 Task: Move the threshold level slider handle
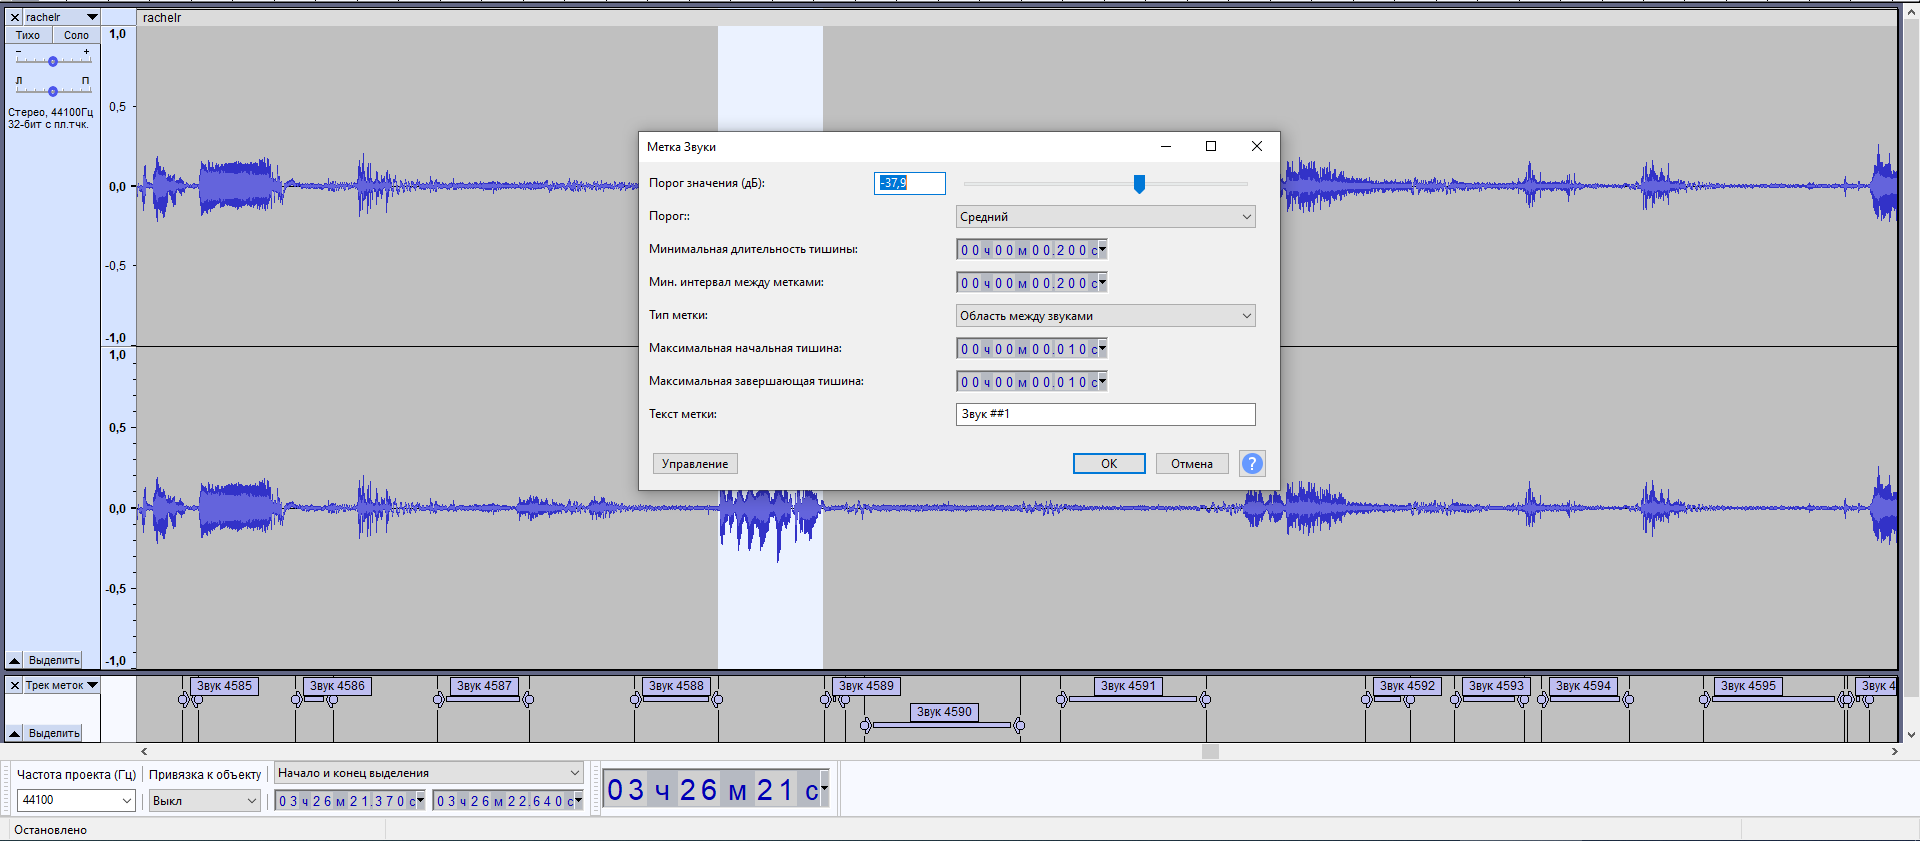(x=1139, y=183)
